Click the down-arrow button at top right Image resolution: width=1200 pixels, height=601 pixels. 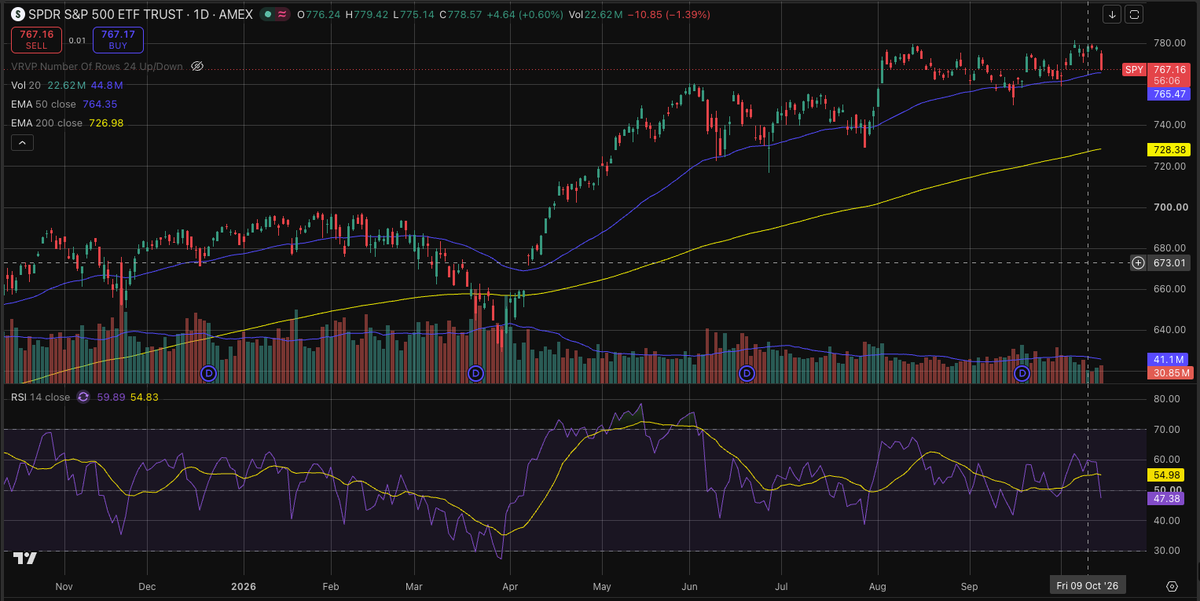coord(1113,14)
